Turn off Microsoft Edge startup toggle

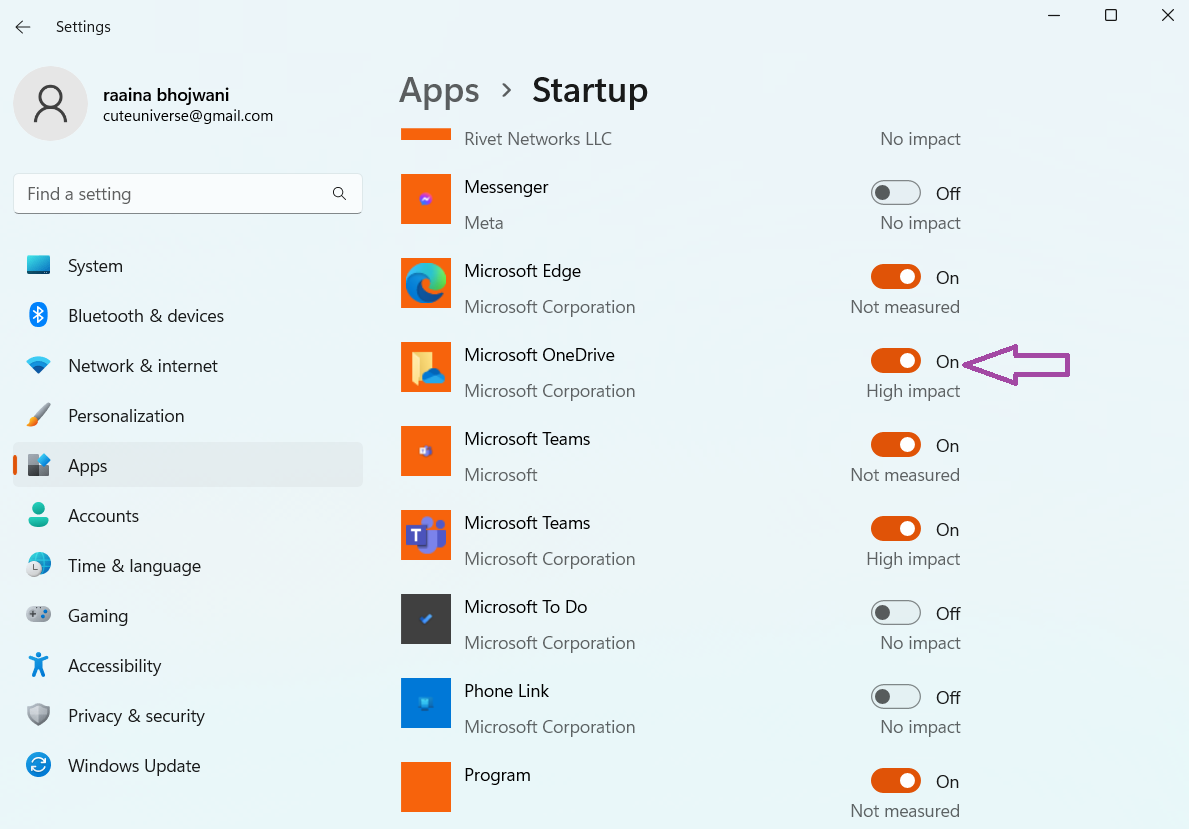(x=895, y=277)
